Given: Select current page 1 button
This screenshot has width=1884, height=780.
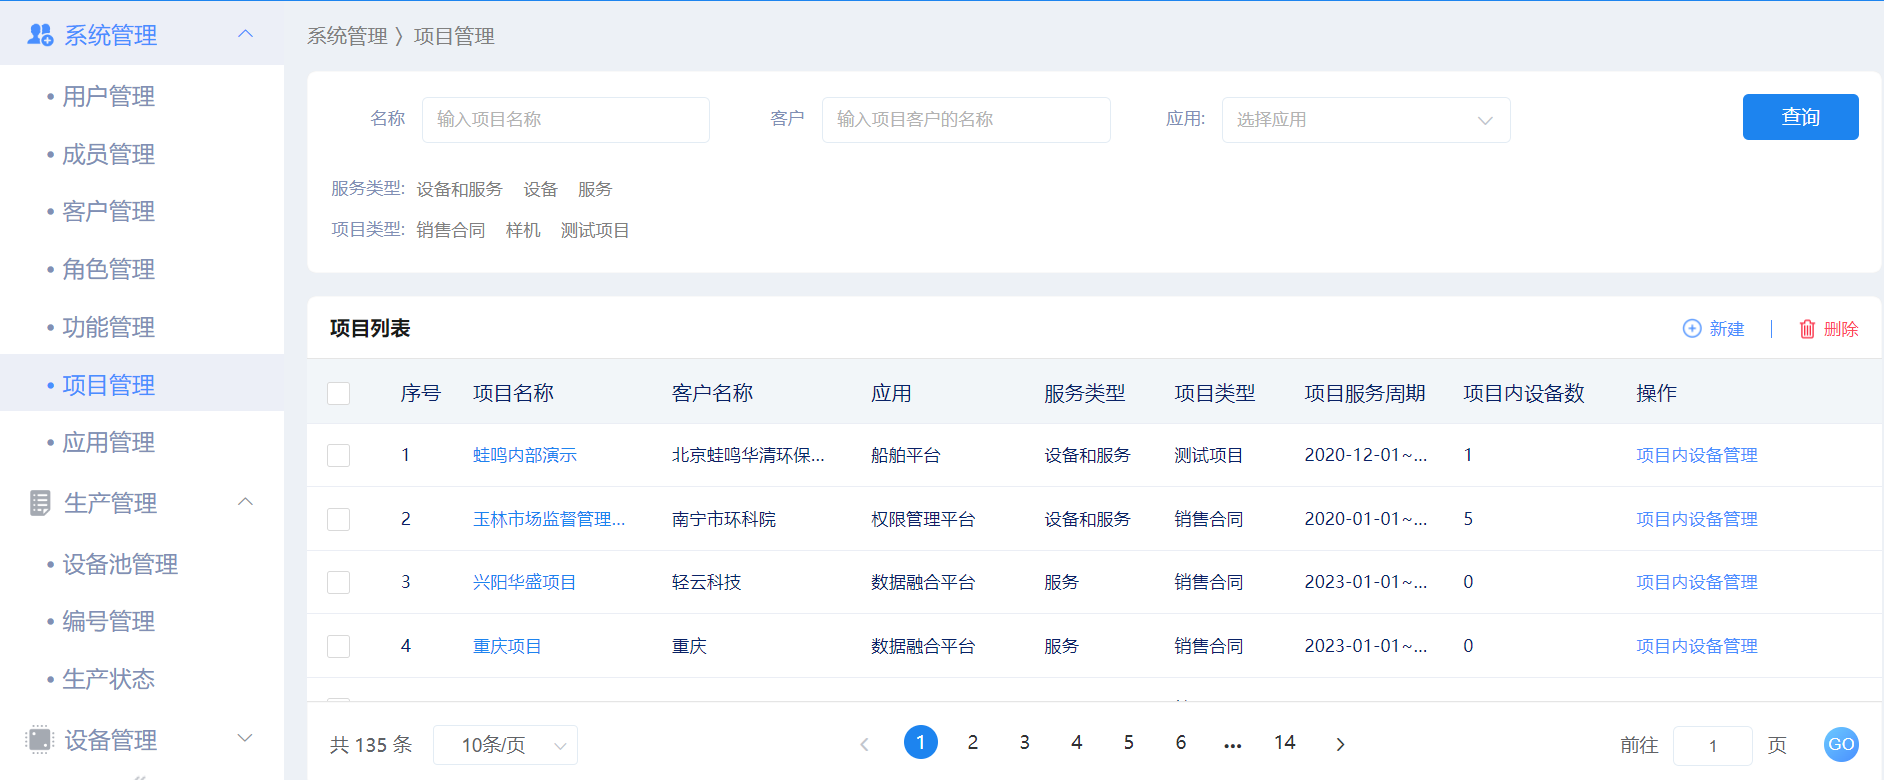Looking at the screenshot, I should pyautogui.click(x=921, y=742).
